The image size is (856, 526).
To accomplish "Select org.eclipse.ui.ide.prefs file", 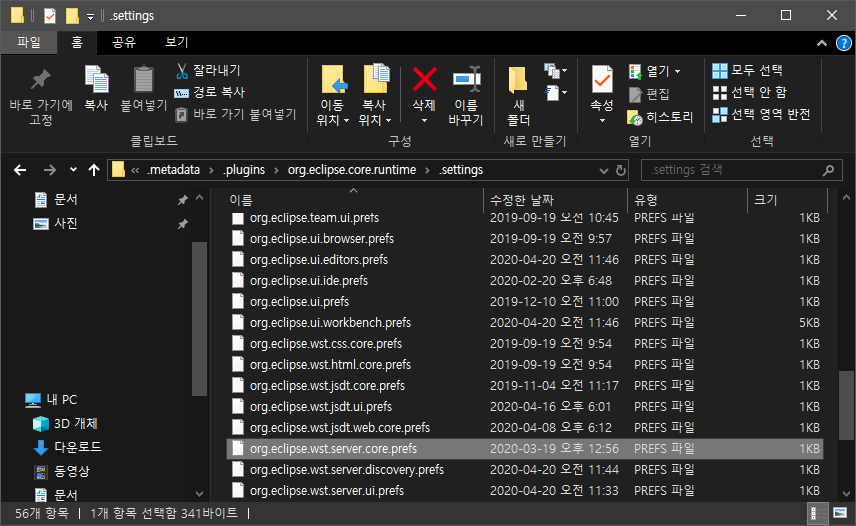I will click(x=525, y=280).
